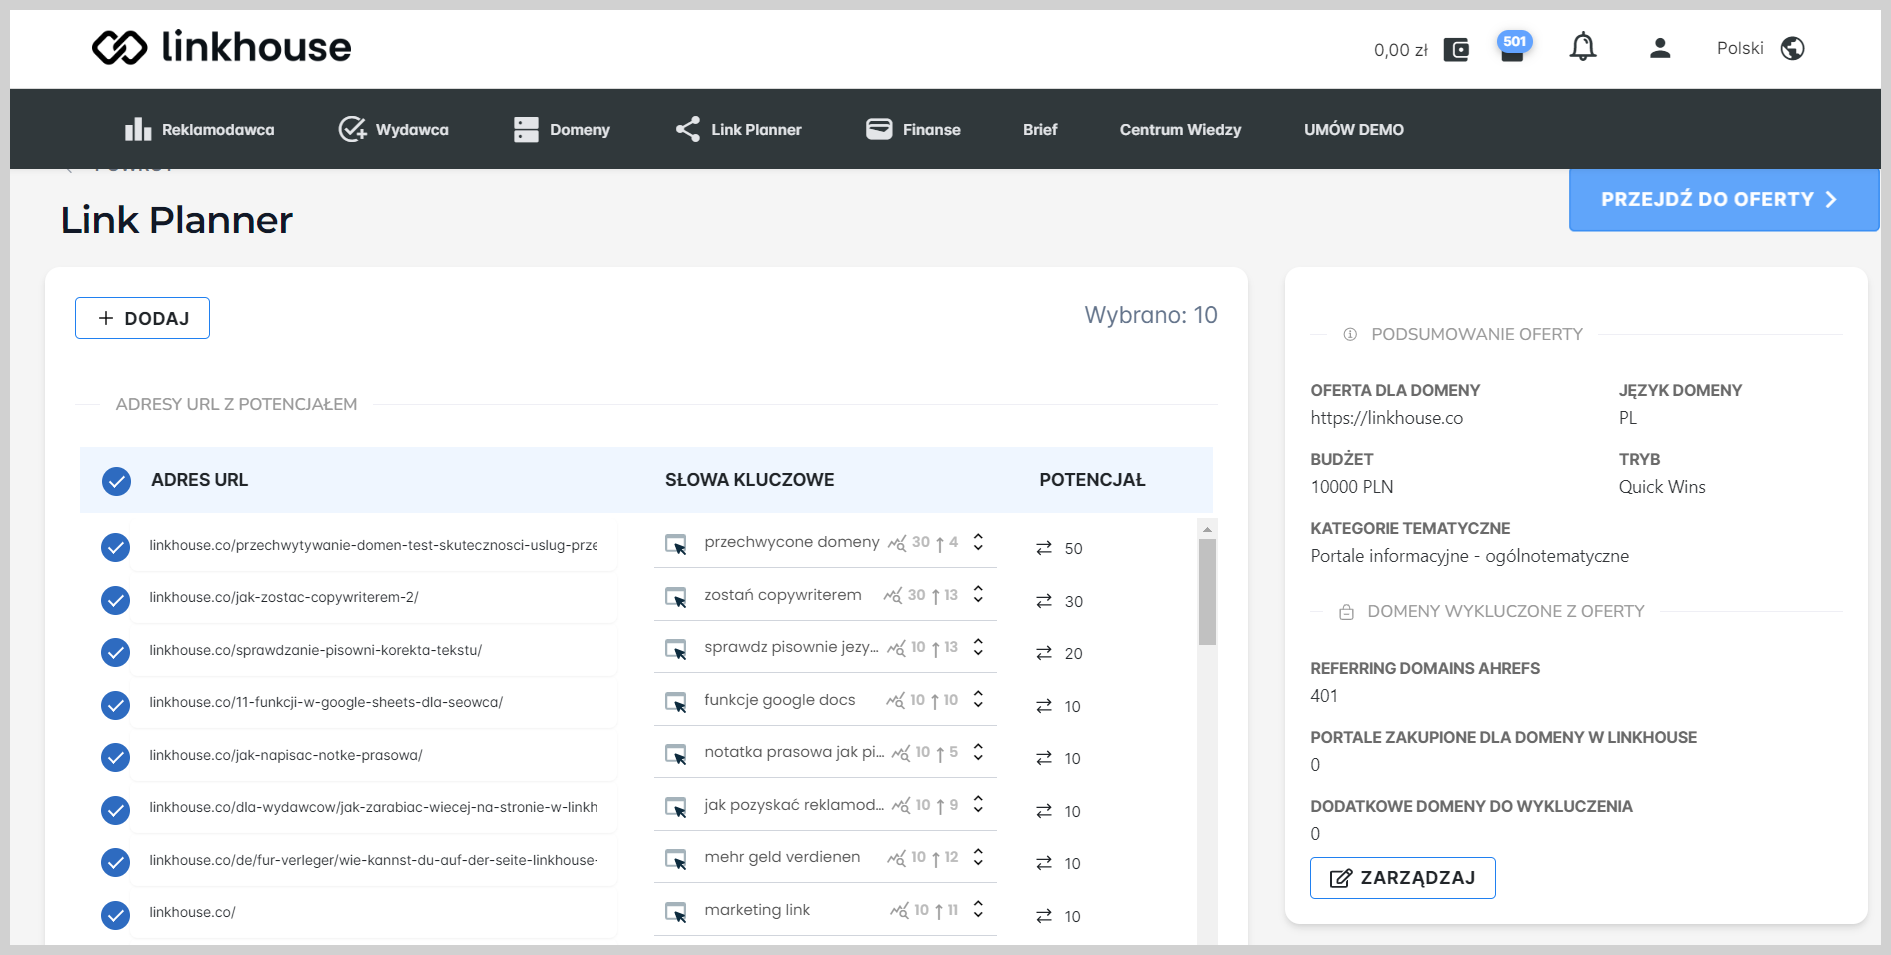Click the chart icon in 'przechwycone domeny' row

897,543
